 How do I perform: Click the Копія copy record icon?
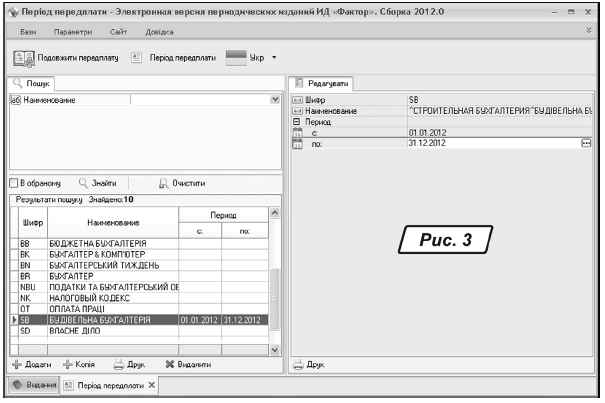pyautogui.click(x=68, y=366)
